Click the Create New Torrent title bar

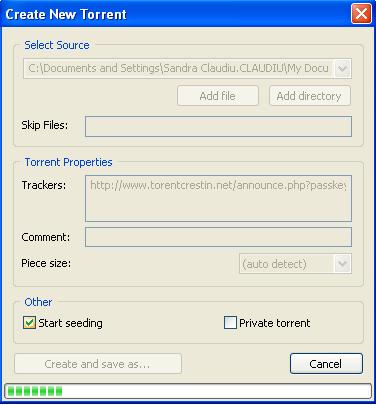[177, 14]
